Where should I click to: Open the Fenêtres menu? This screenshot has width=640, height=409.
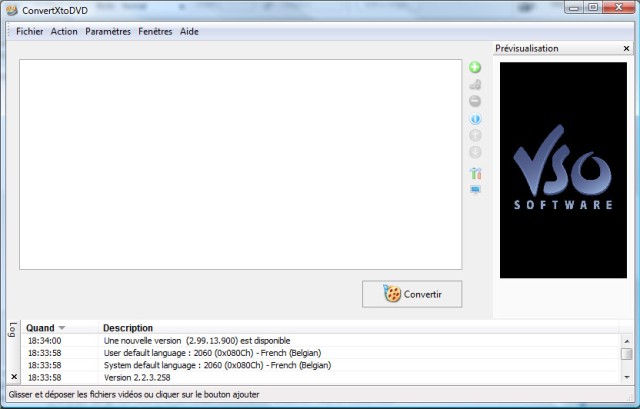pos(155,31)
